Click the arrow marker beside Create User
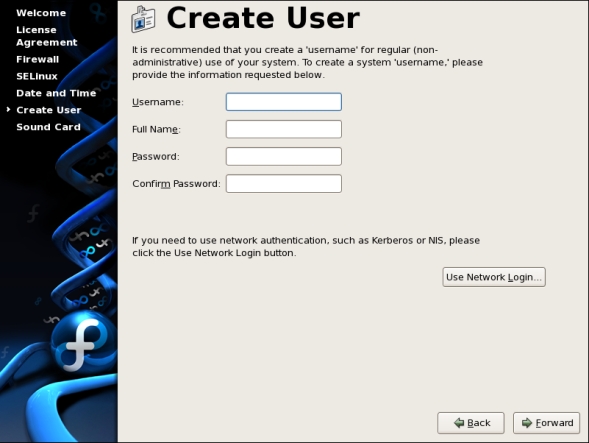 pyautogui.click(x=8, y=109)
